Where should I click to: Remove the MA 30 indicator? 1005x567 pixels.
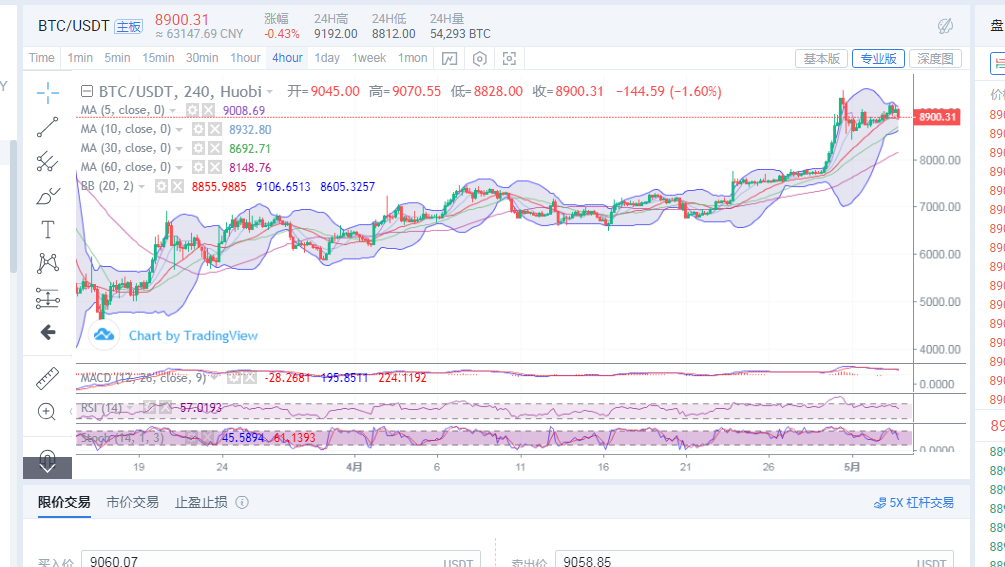215,149
